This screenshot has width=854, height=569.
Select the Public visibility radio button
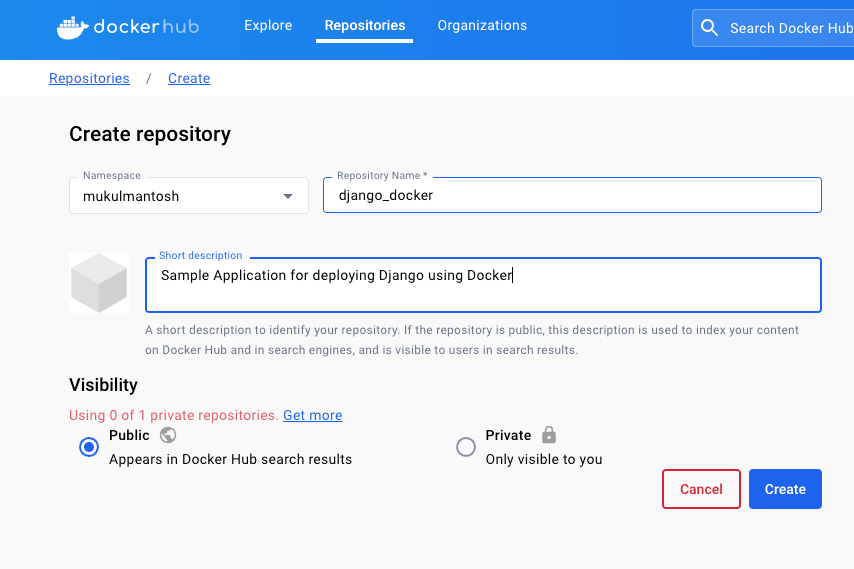pyautogui.click(x=89, y=447)
